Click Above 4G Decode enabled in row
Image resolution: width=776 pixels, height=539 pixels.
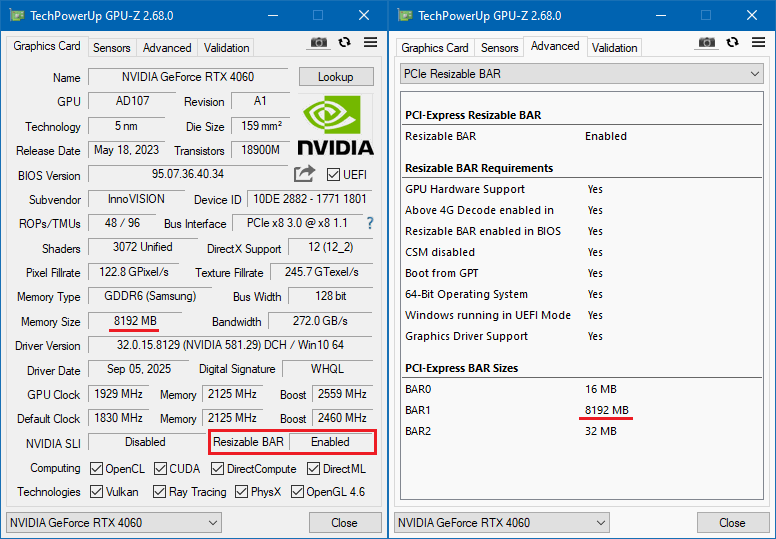click(582, 210)
